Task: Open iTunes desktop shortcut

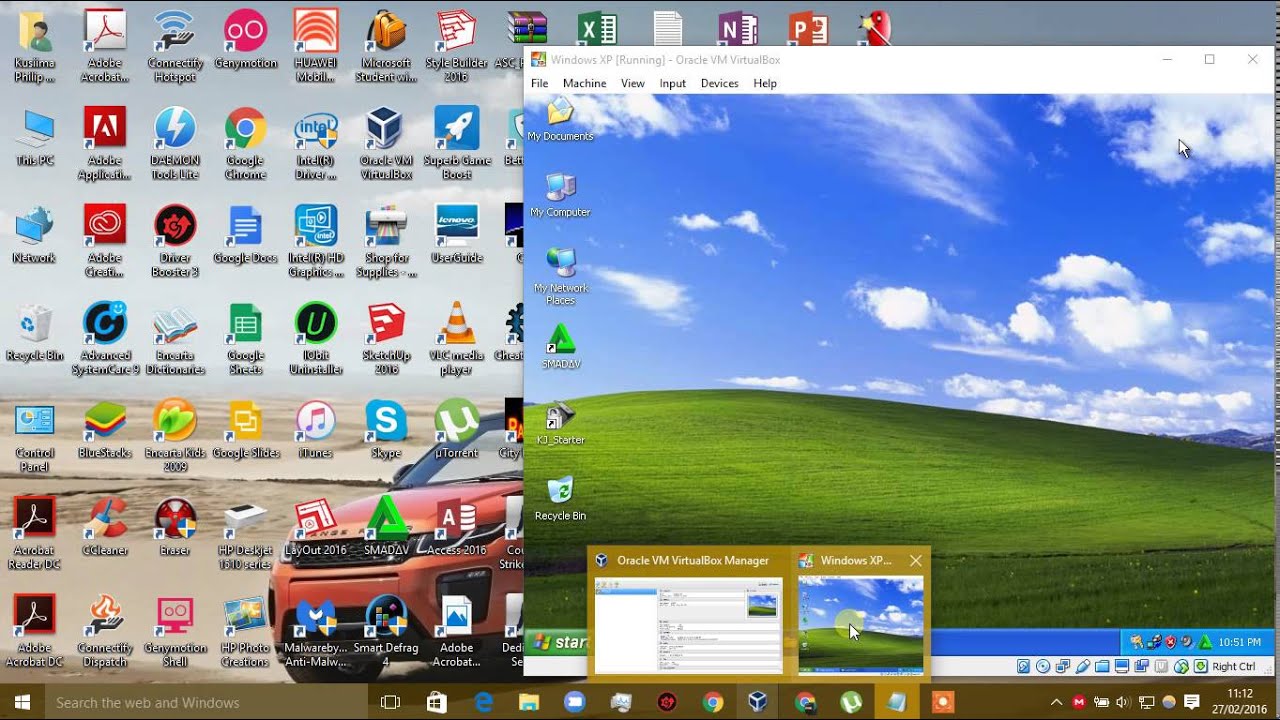Action: 315,429
